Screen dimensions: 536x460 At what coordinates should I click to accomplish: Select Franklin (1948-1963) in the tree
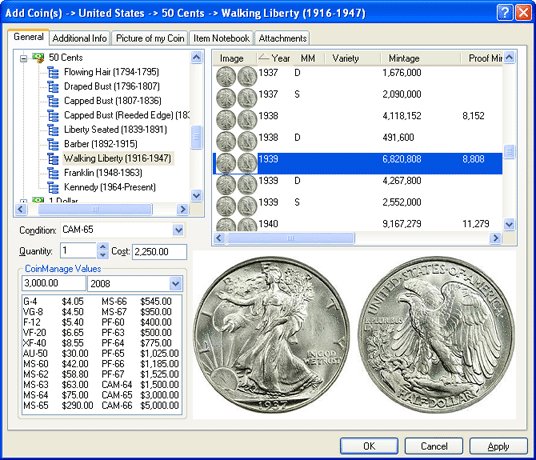(x=103, y=173)
